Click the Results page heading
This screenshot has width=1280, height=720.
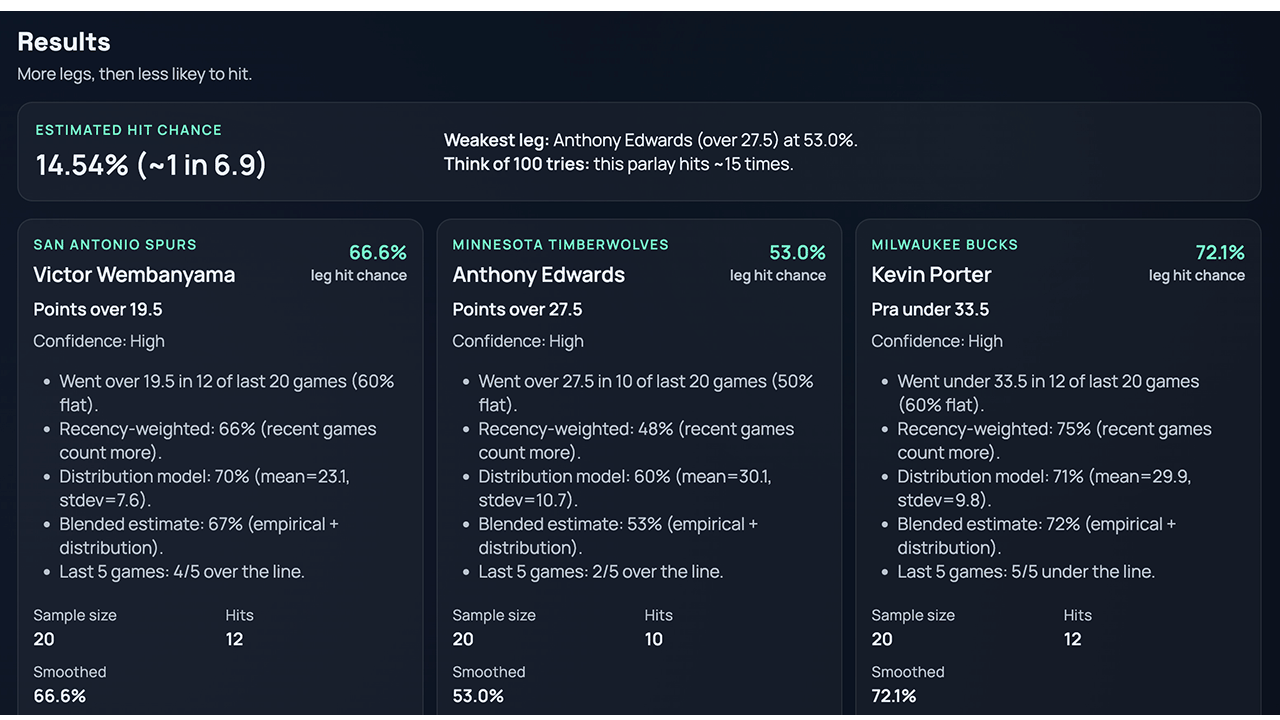tap(63, 42)
